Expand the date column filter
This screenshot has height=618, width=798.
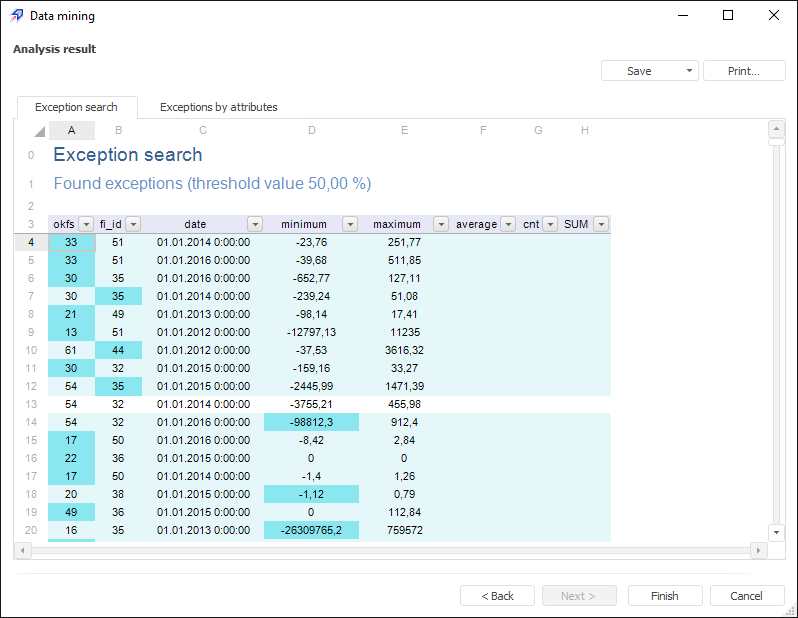click(x=255, y=224)
